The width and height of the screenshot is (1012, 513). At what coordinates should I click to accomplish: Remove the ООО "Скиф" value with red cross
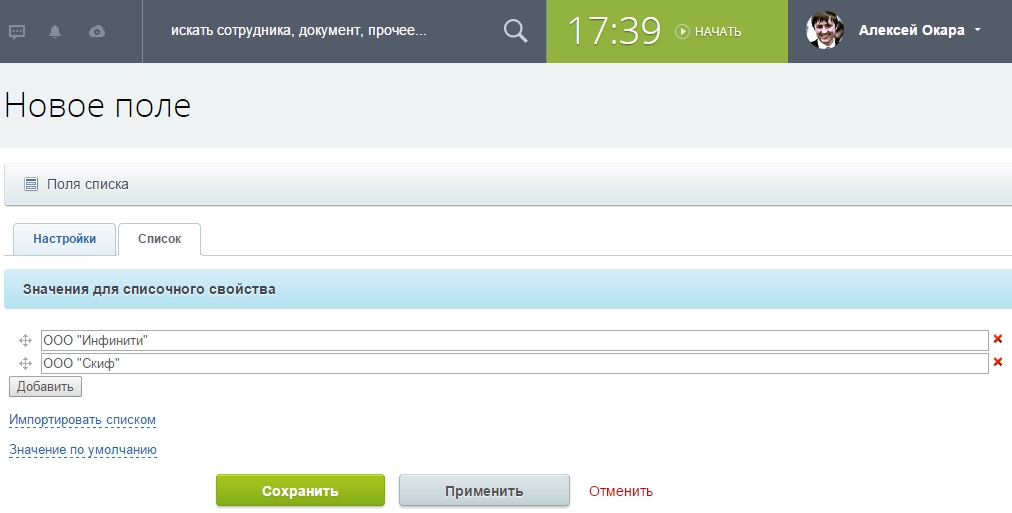tap(997, 362)
